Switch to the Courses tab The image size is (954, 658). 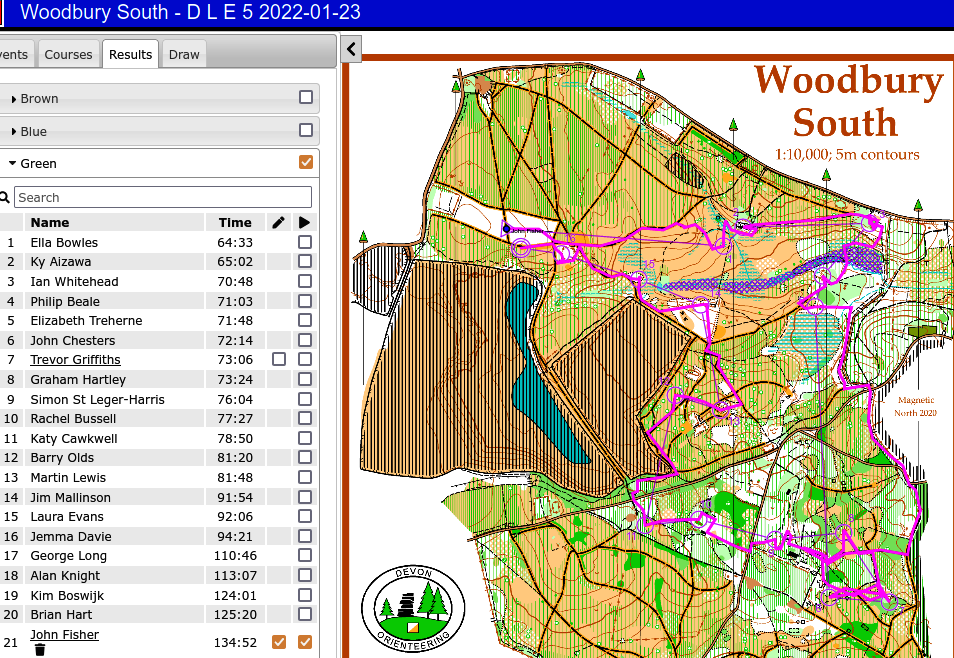click(x=68, y=54)
